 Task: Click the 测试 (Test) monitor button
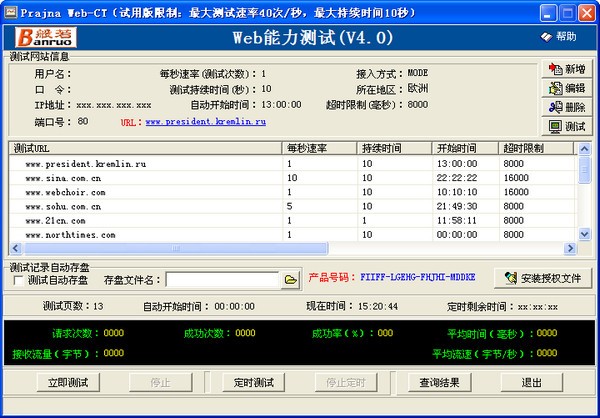tap(567, 126)
